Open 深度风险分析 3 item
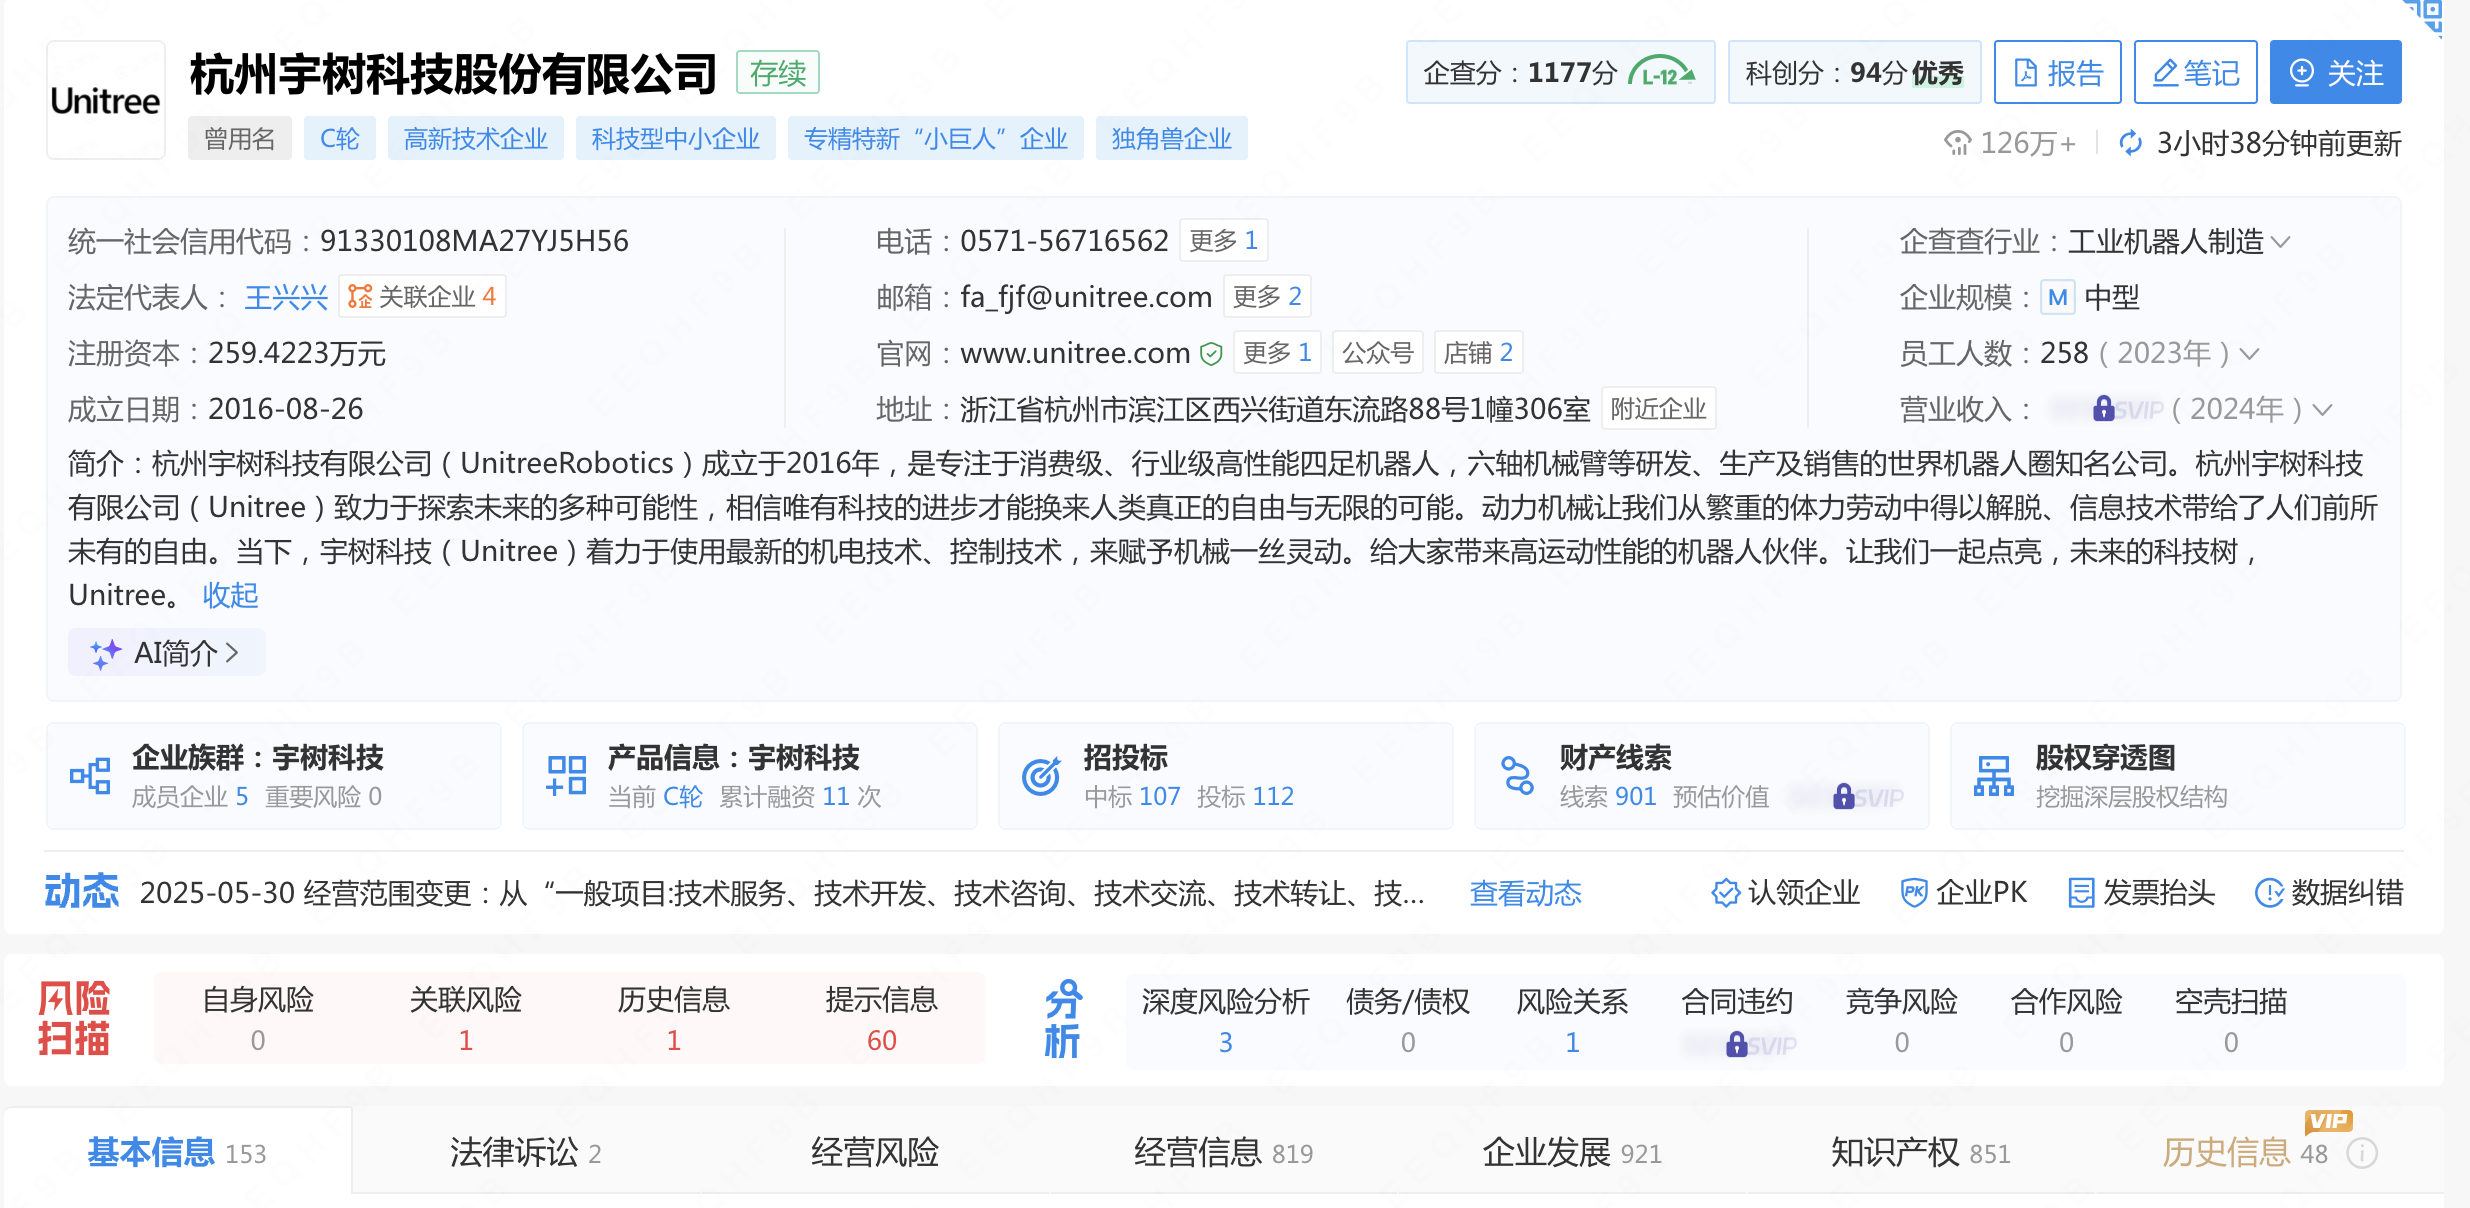 point(1225,1021)
